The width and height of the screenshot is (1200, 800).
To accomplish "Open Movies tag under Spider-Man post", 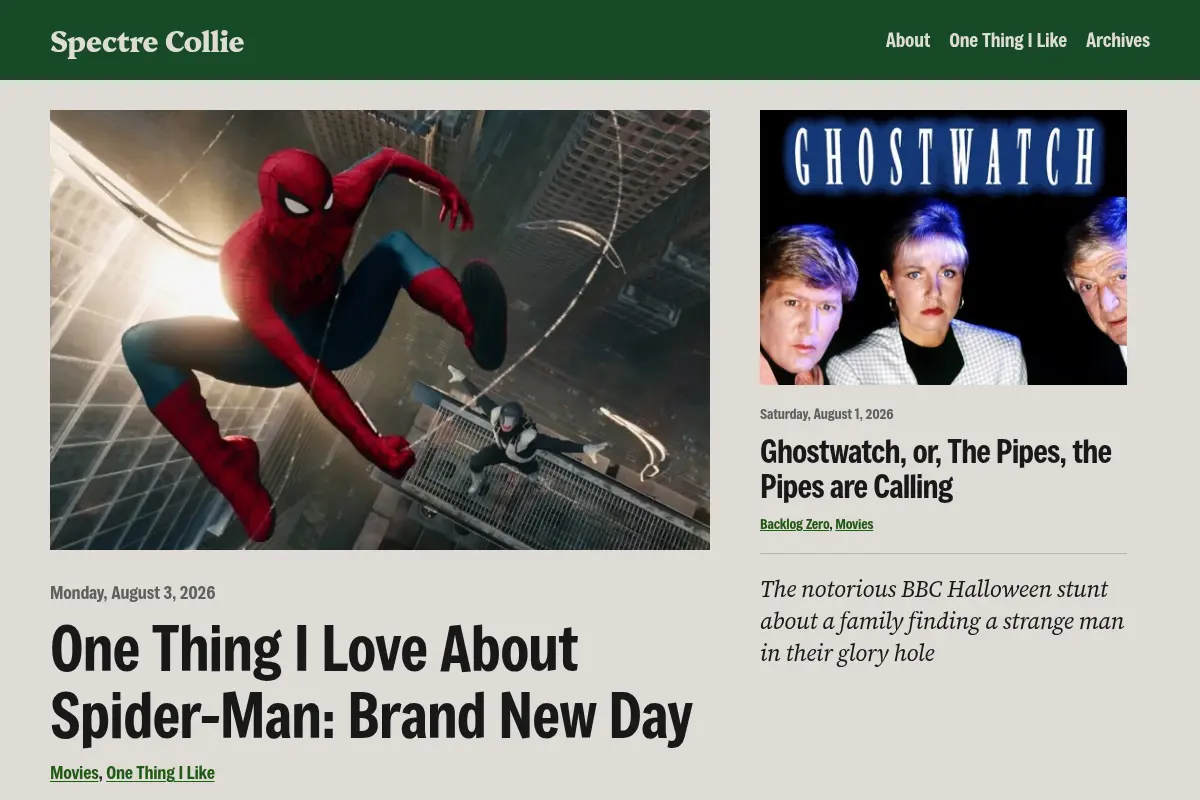I will tap(74, 773).
